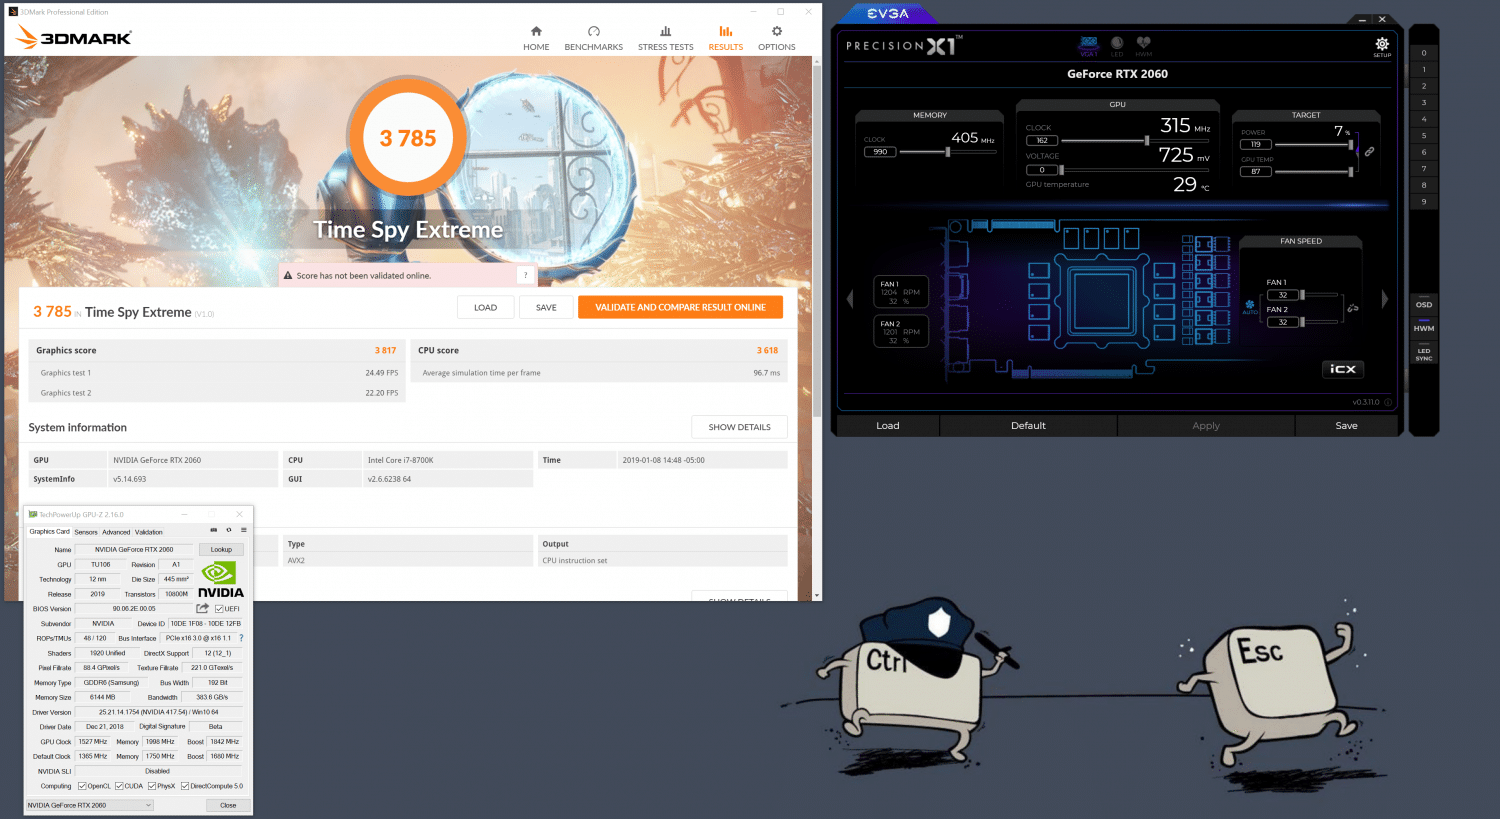This screenshot has width=1500, height=819.
Task: Toggle LED SYNC in Precision X1 sidebar
Action: pyautogui.click(x=1424, y=354)
